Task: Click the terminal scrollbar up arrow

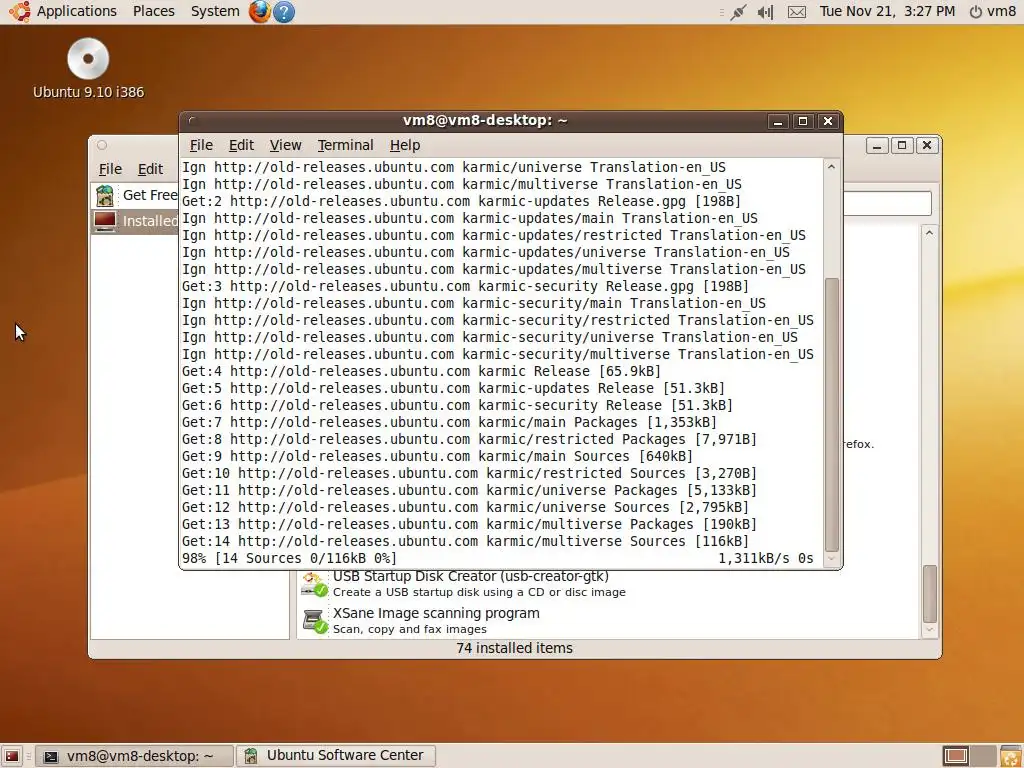Action: tap(831, 167)
